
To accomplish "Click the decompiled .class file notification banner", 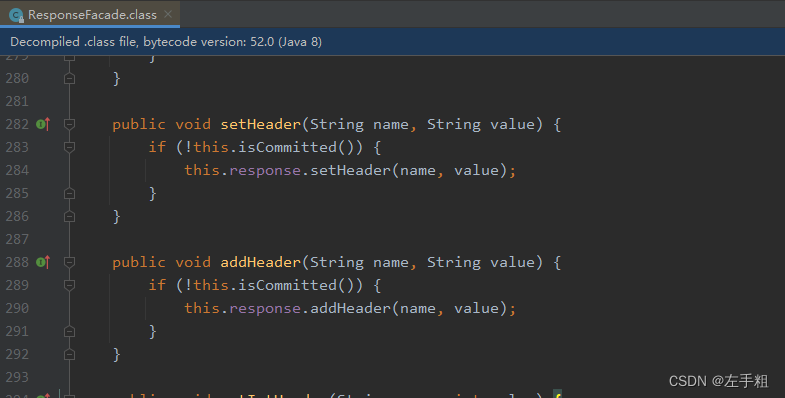I will [392, 42].
